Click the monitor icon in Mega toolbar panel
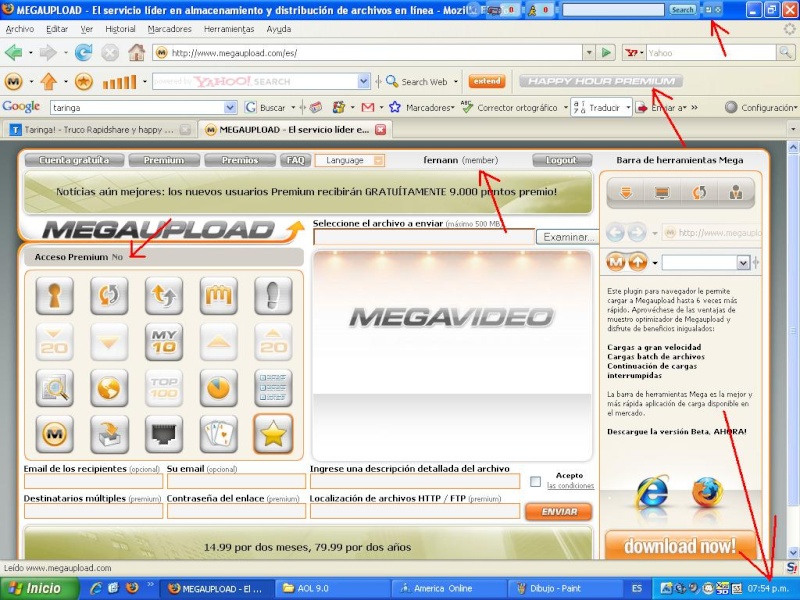Image resolution: width=800 pixels, height=600 pixels. point(662,193)
